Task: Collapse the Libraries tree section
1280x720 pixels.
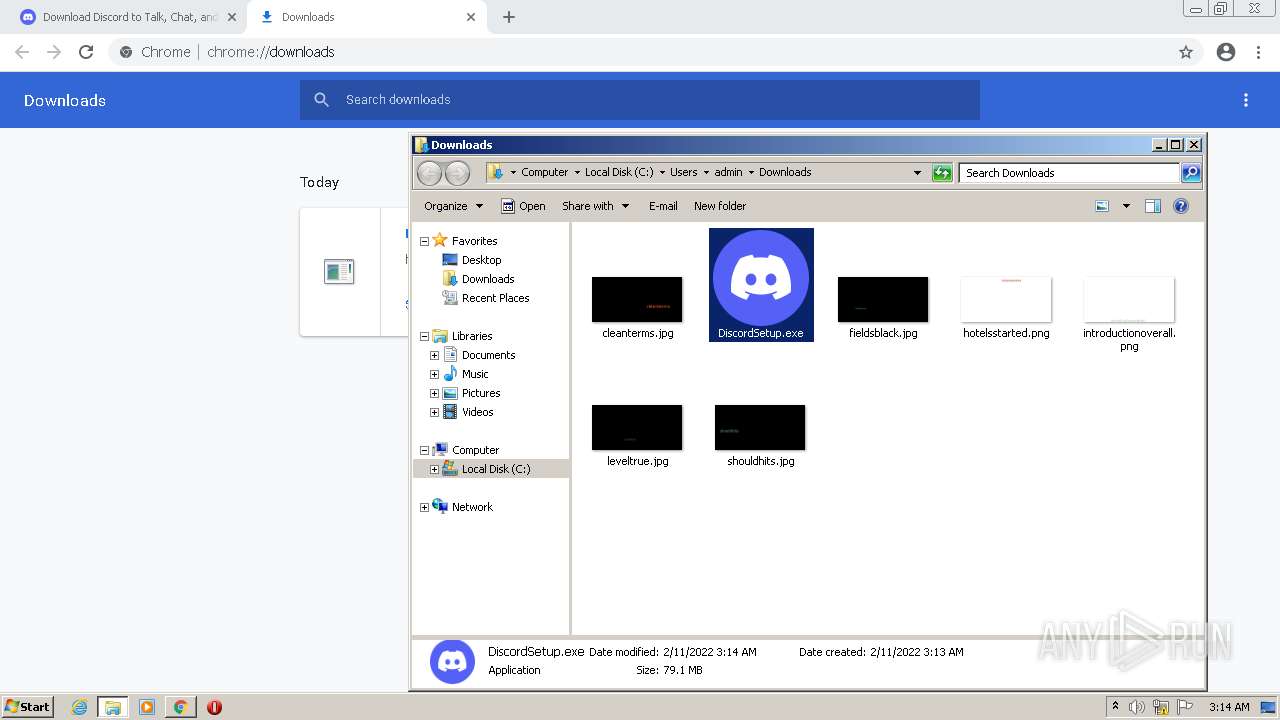Action: [424, 336]
